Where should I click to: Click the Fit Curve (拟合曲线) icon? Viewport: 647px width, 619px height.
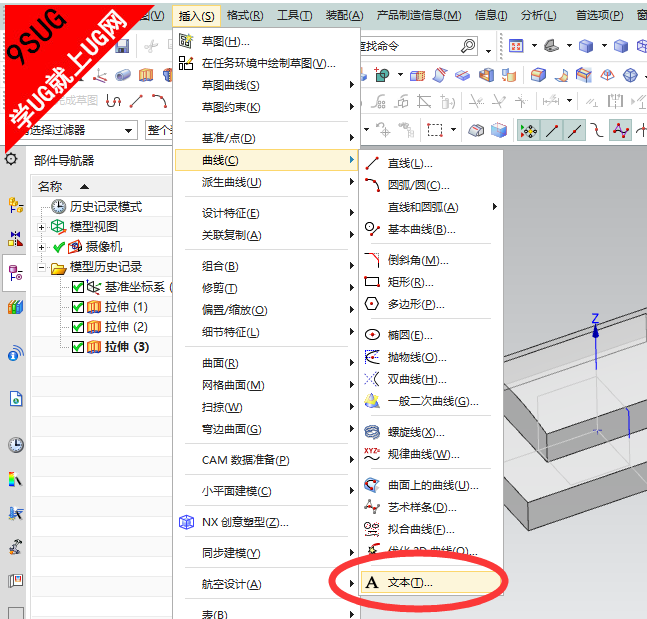(372, 529)
